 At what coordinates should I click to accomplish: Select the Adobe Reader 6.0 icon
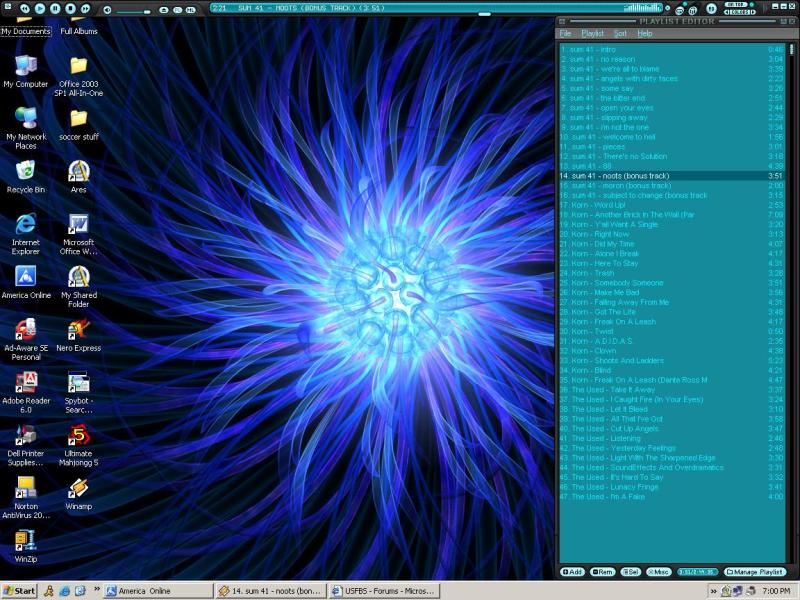[x=26, y=392]
